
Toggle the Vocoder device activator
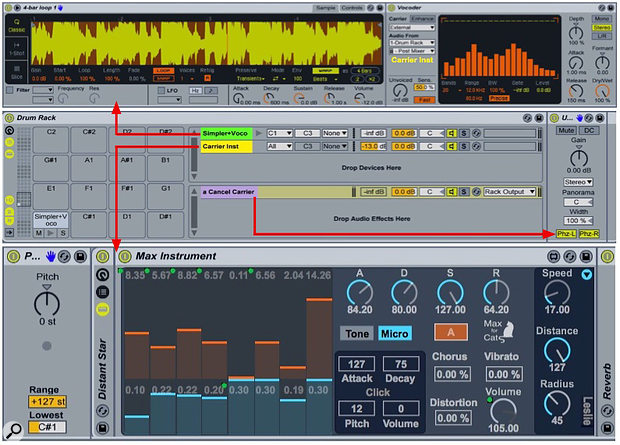click(x=391, y=8)
